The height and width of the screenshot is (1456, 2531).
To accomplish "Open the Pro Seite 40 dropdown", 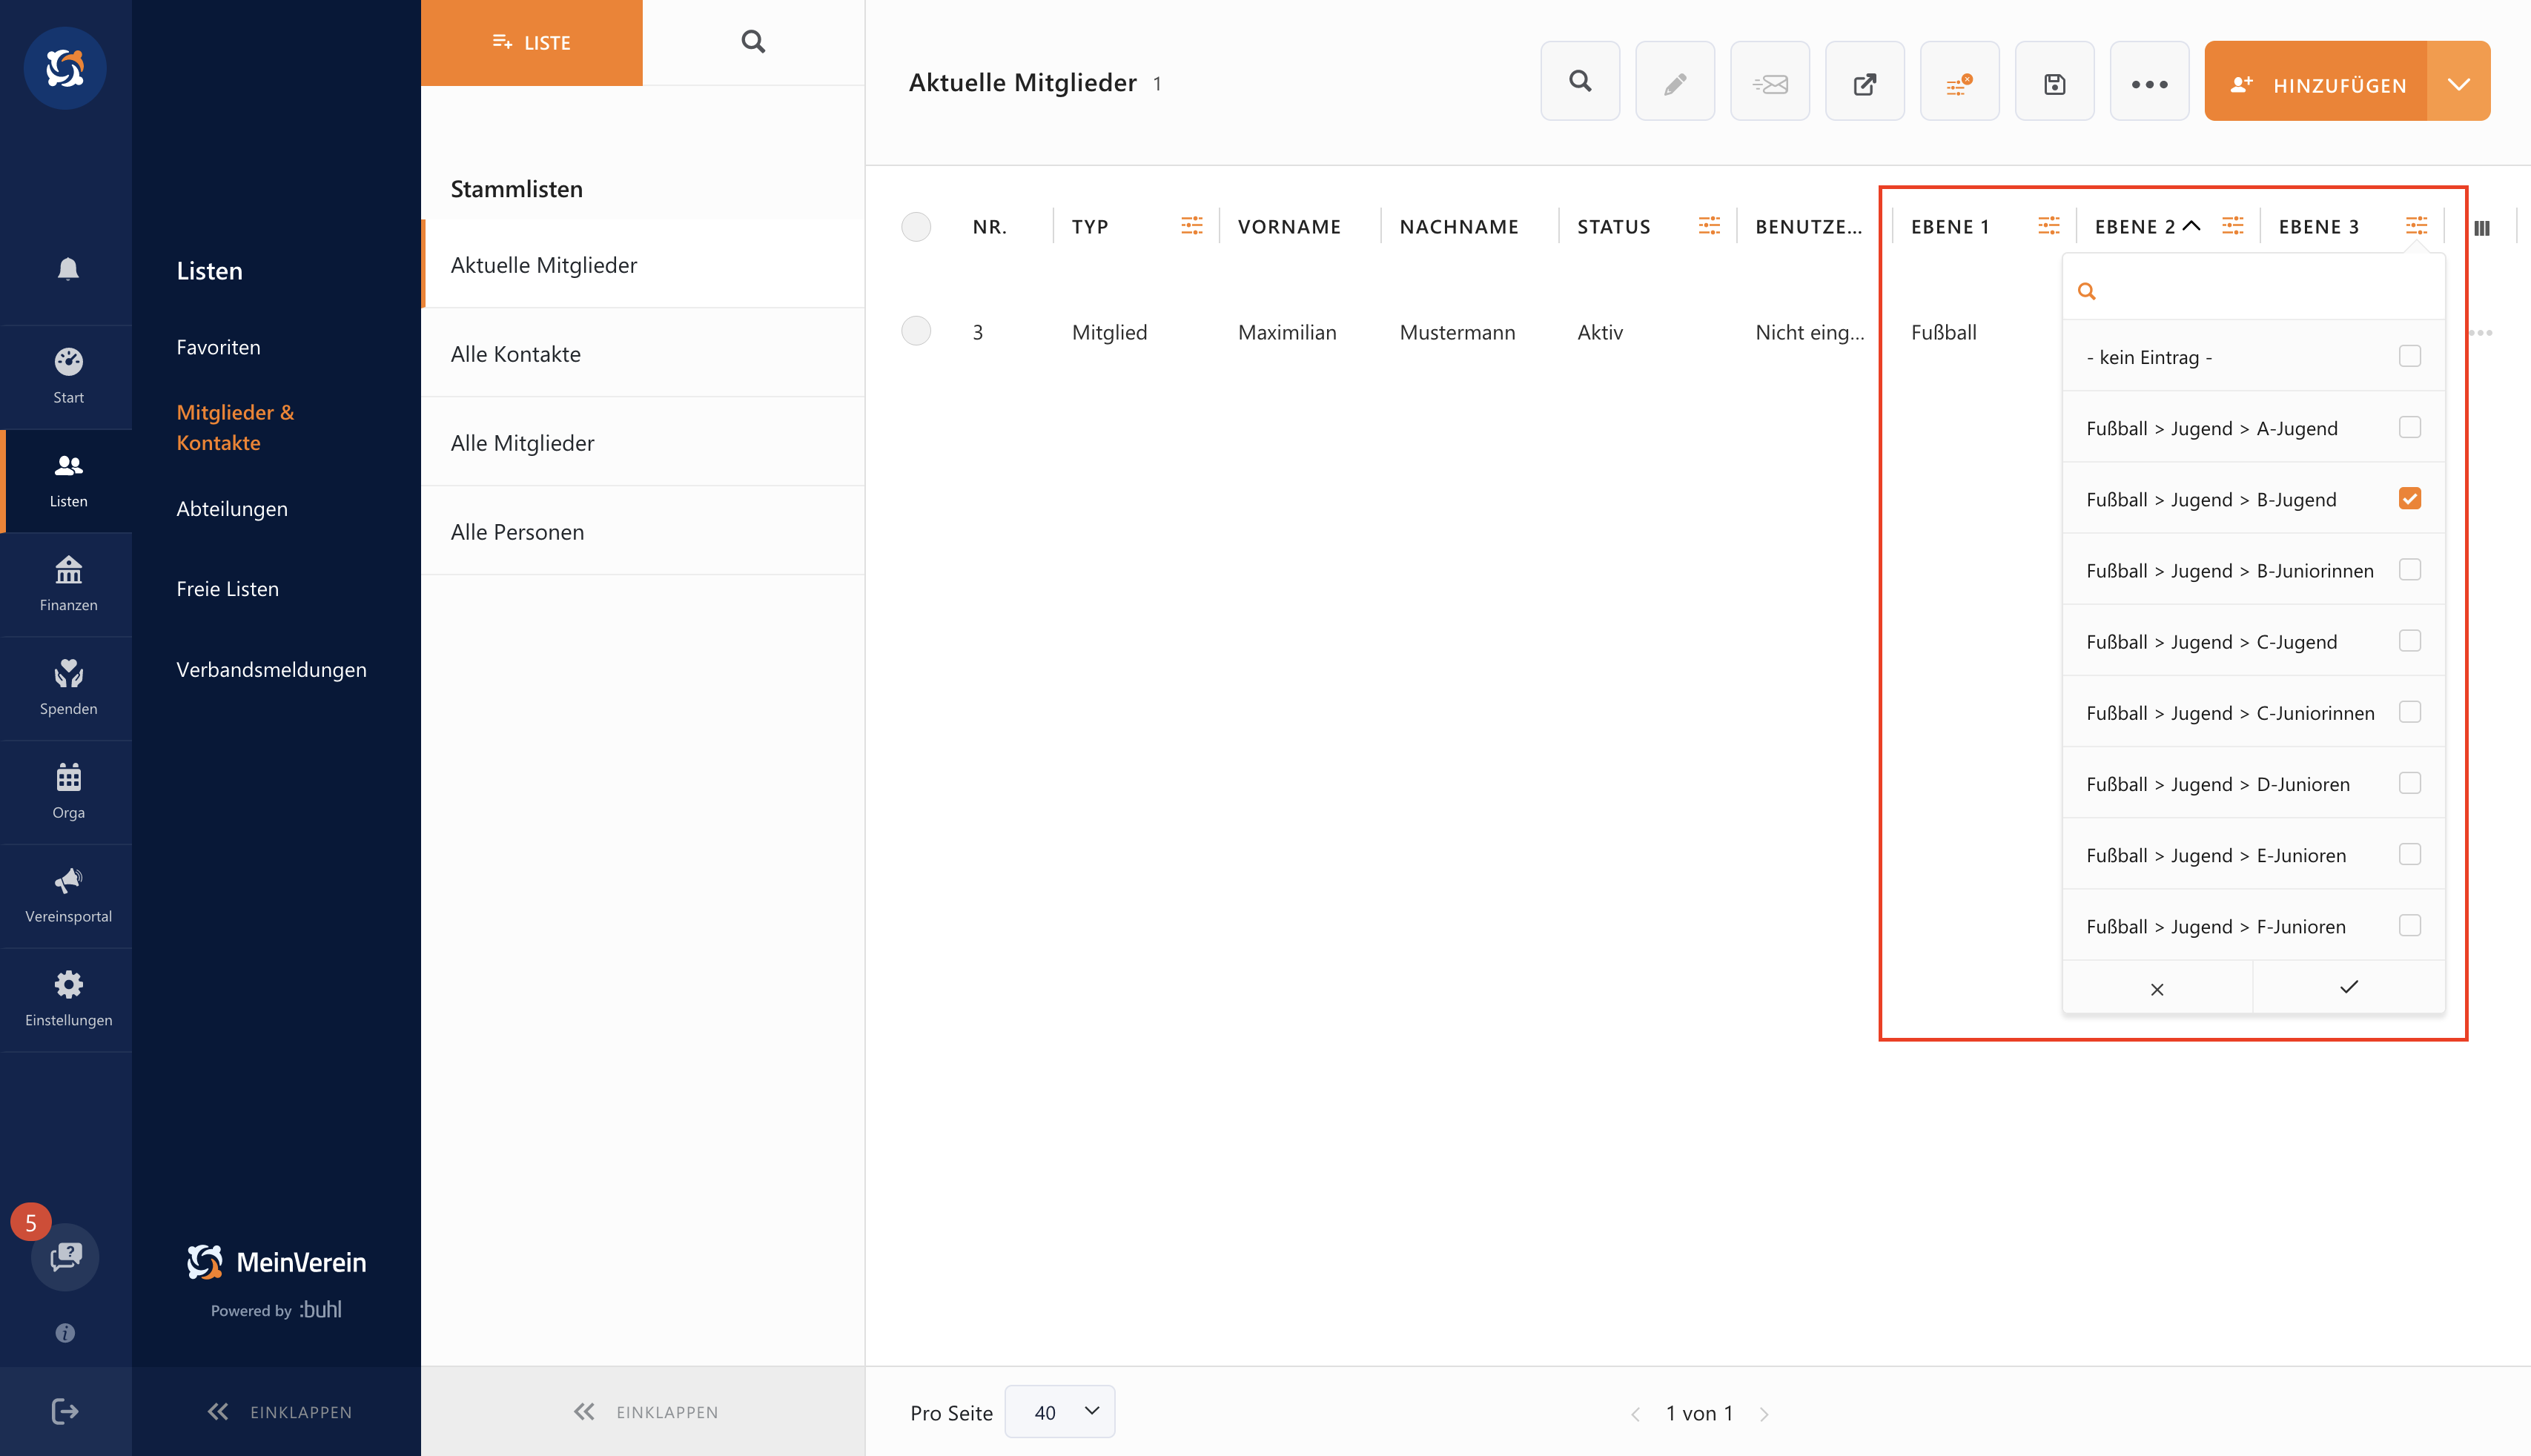I will click(1059, 1412).
